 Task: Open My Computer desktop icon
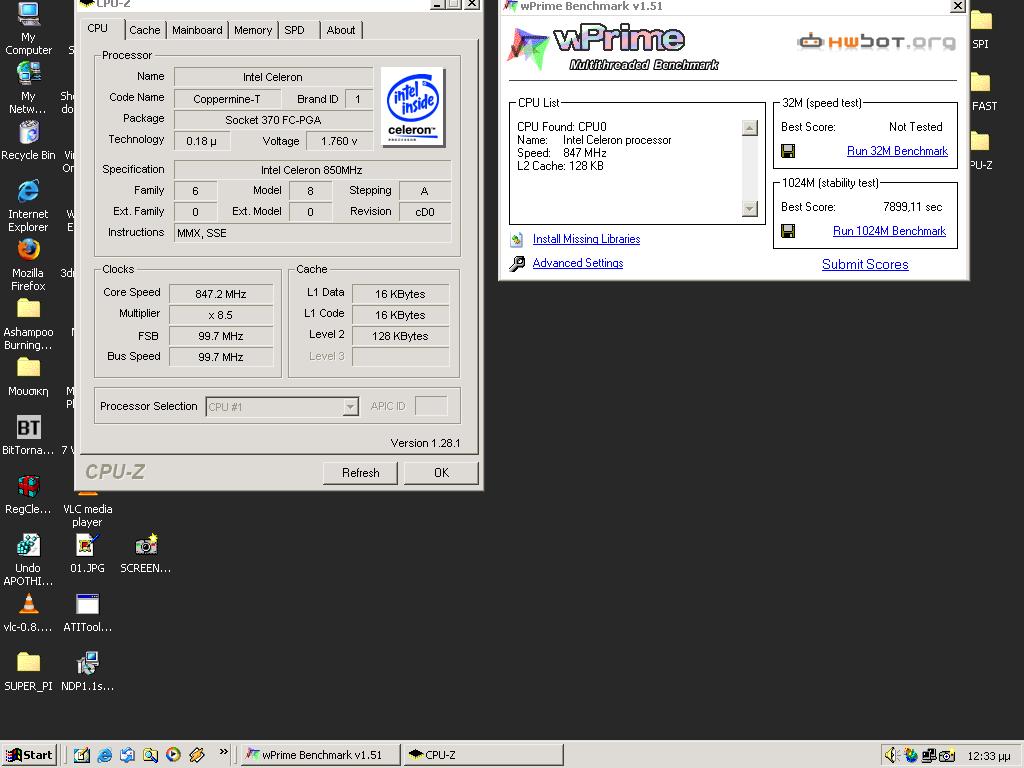[x=28, y=29]
